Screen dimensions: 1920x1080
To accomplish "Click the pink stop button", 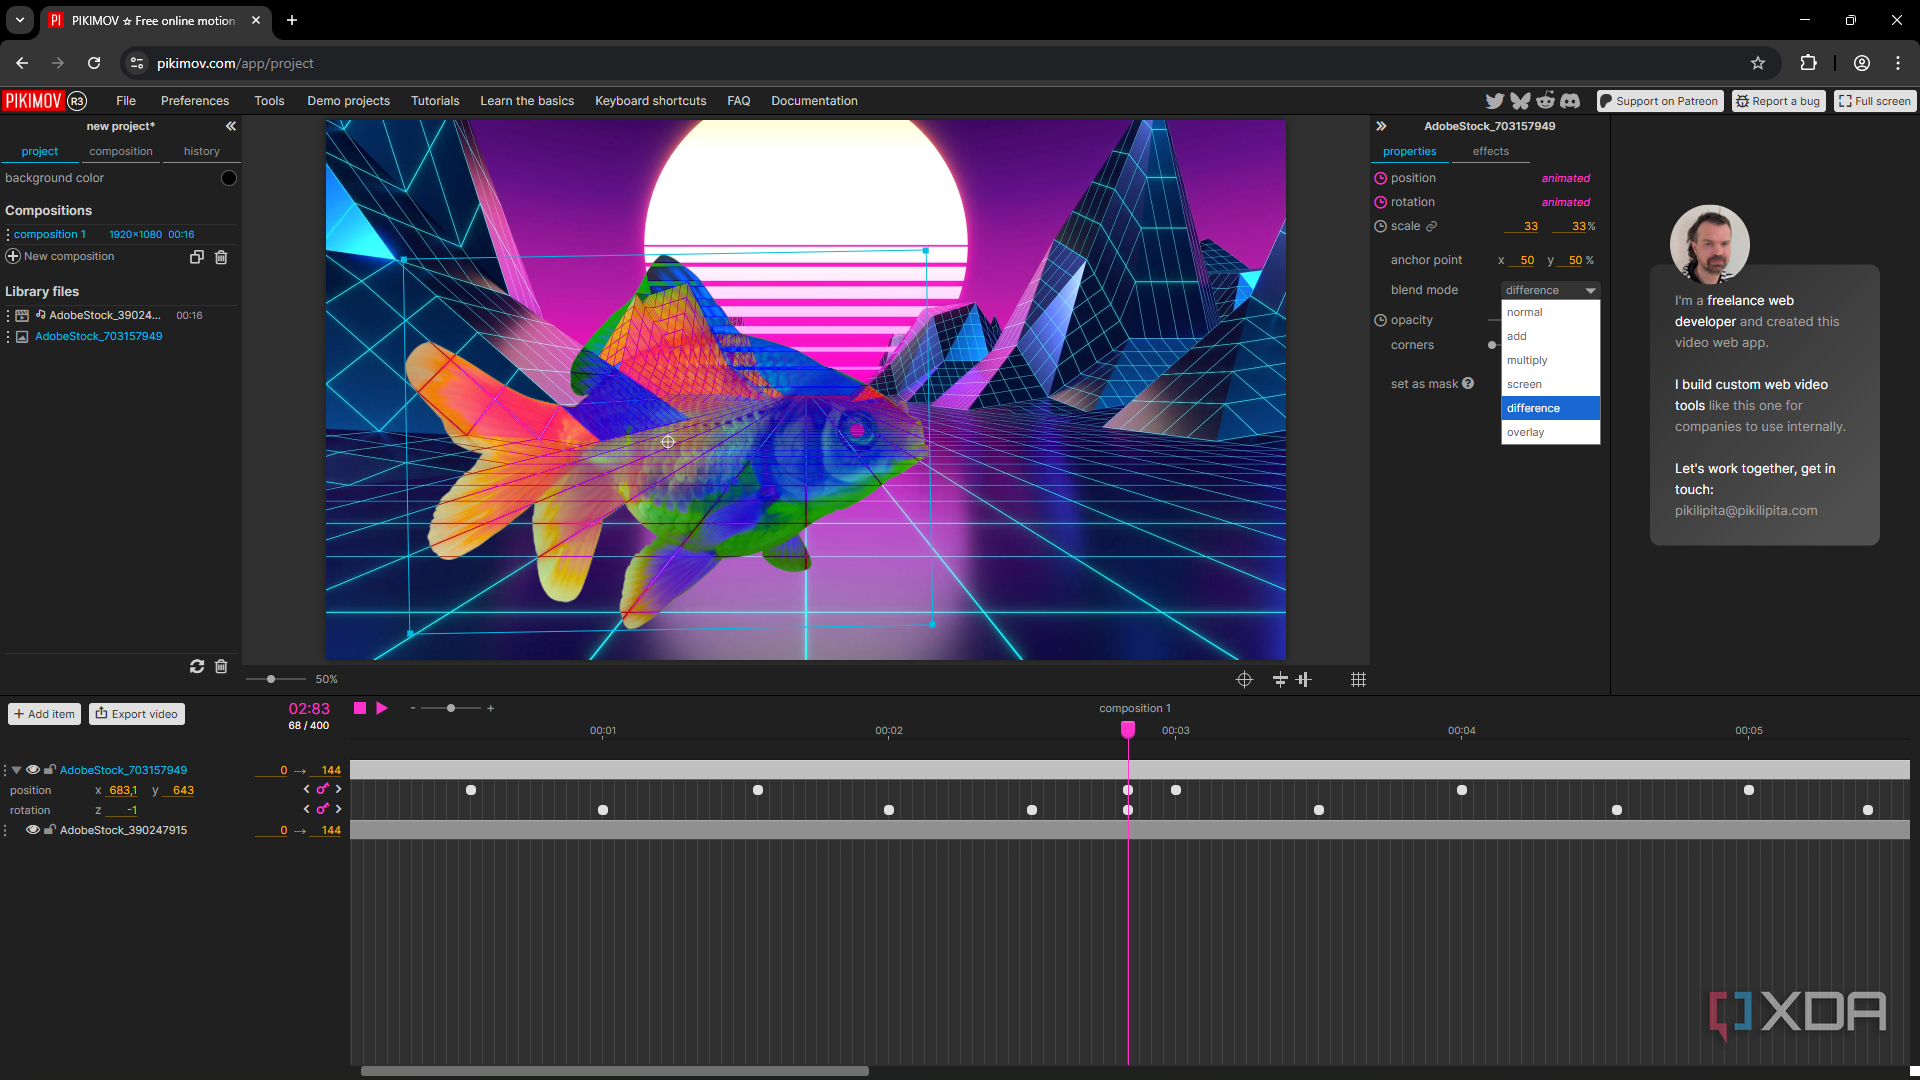I will (x=360, y=708).
